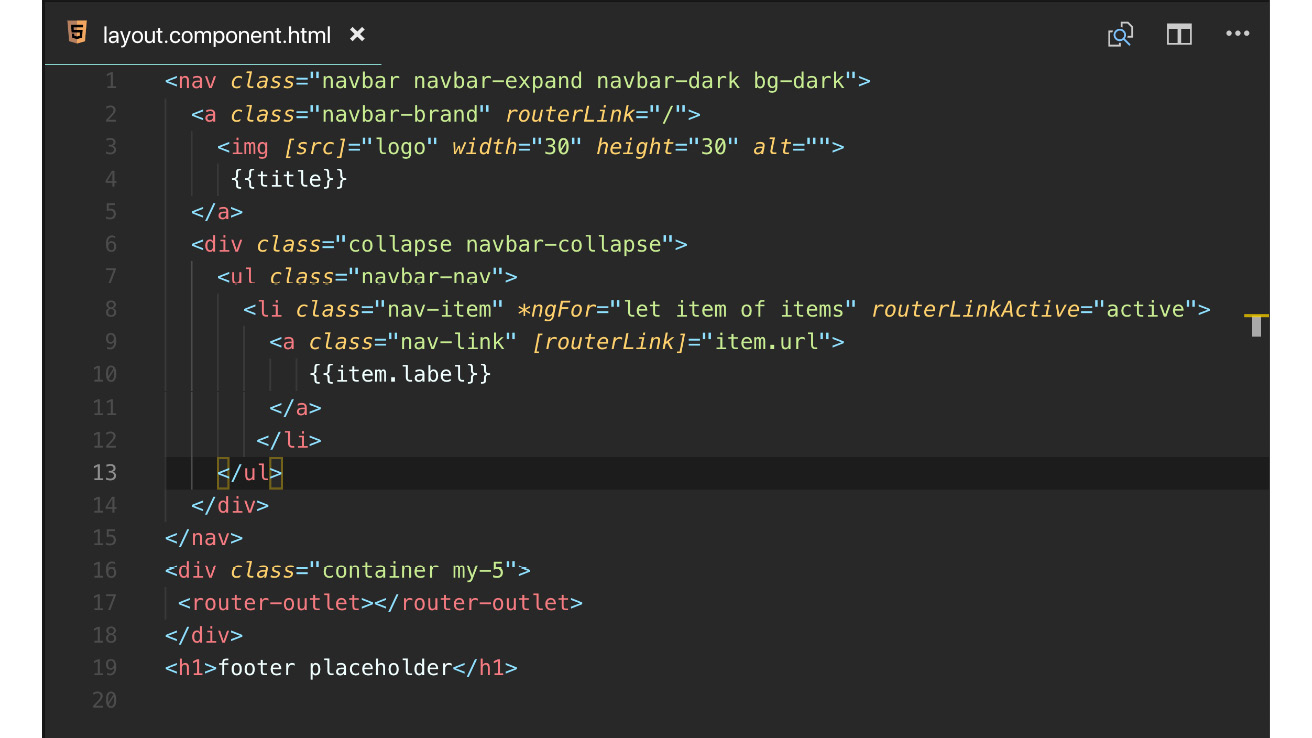This screenshot has width=1312, height=738.
Task: Click the routerLinkActive attribute
Action: (976, 309)
